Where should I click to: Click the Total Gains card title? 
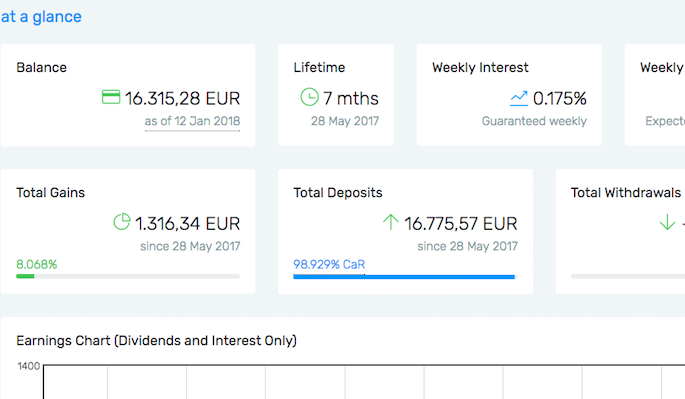(x=51, y=193)
